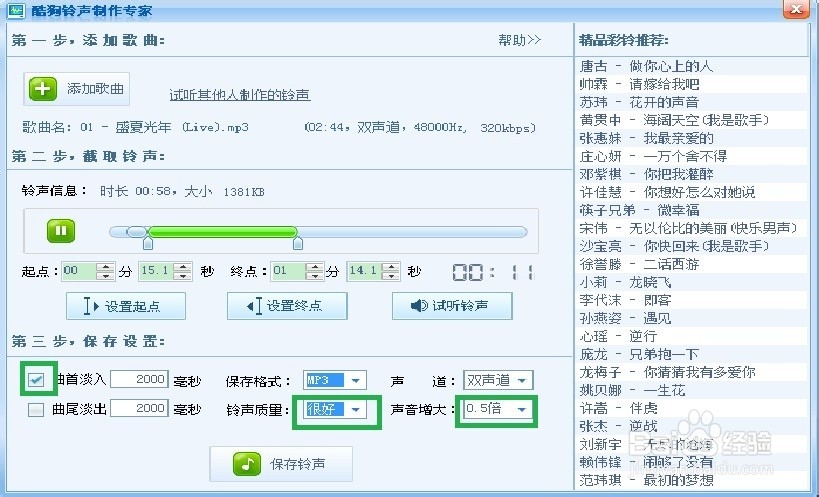Screen dimensions: 819x497
Task: Select 黄贯中 - 海阔天空(我是歌手)
Action: [691, 121]
